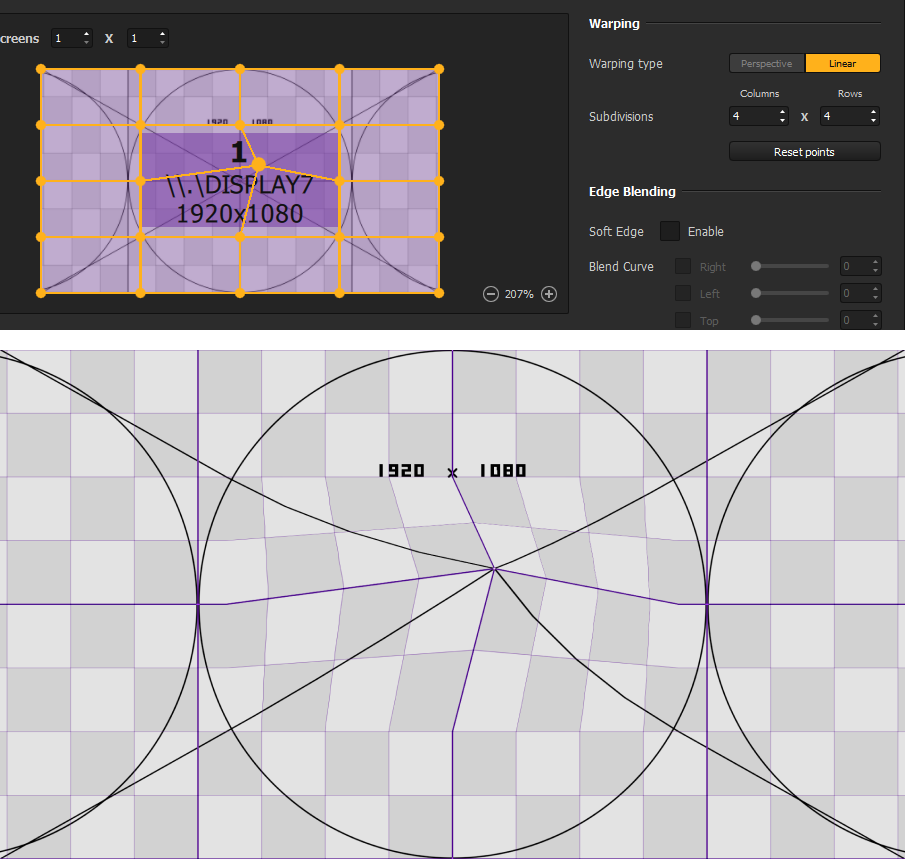Viewport: 905px width, 860px height.
Task: Tick the Blend Curve Right checkbox
Action: pos(683,266)
